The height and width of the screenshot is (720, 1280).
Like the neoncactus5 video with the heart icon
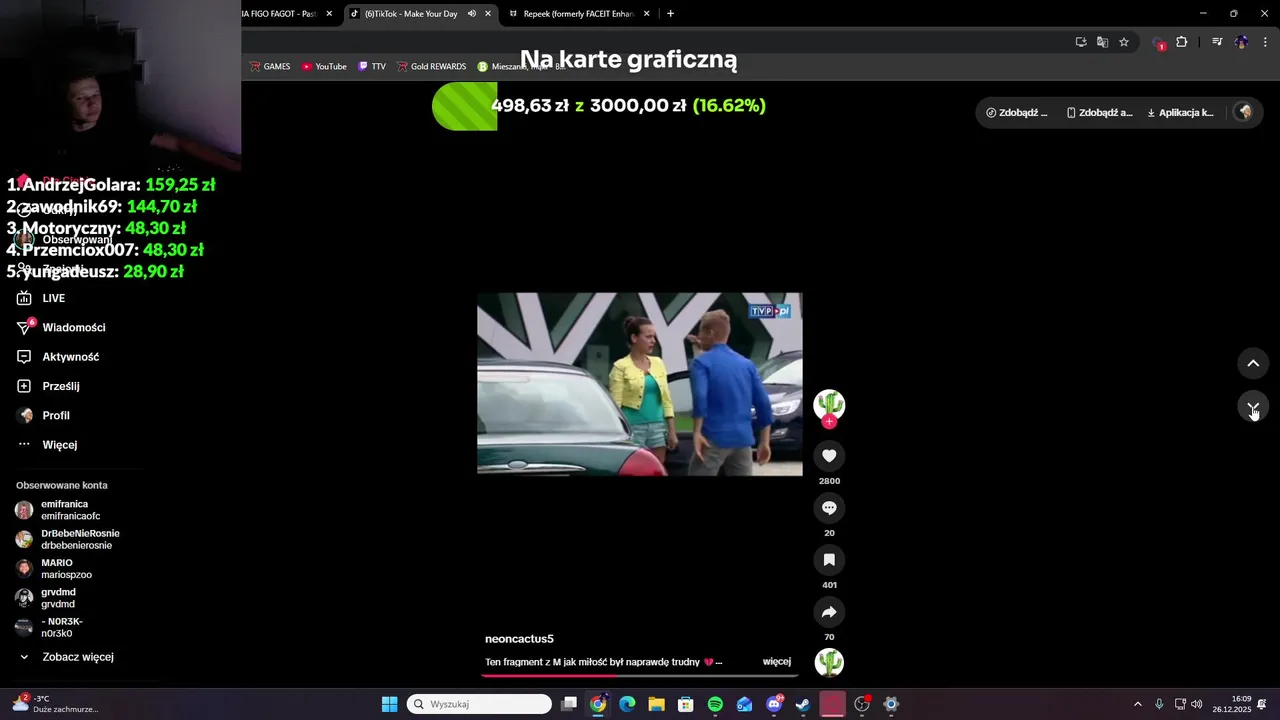pos(829,456)
